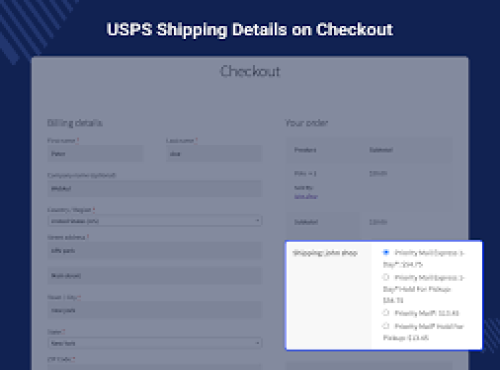This screenshot has height=370, width=500.
Task: Click the Shipping vendor shop label
Action: pos(325,253)
